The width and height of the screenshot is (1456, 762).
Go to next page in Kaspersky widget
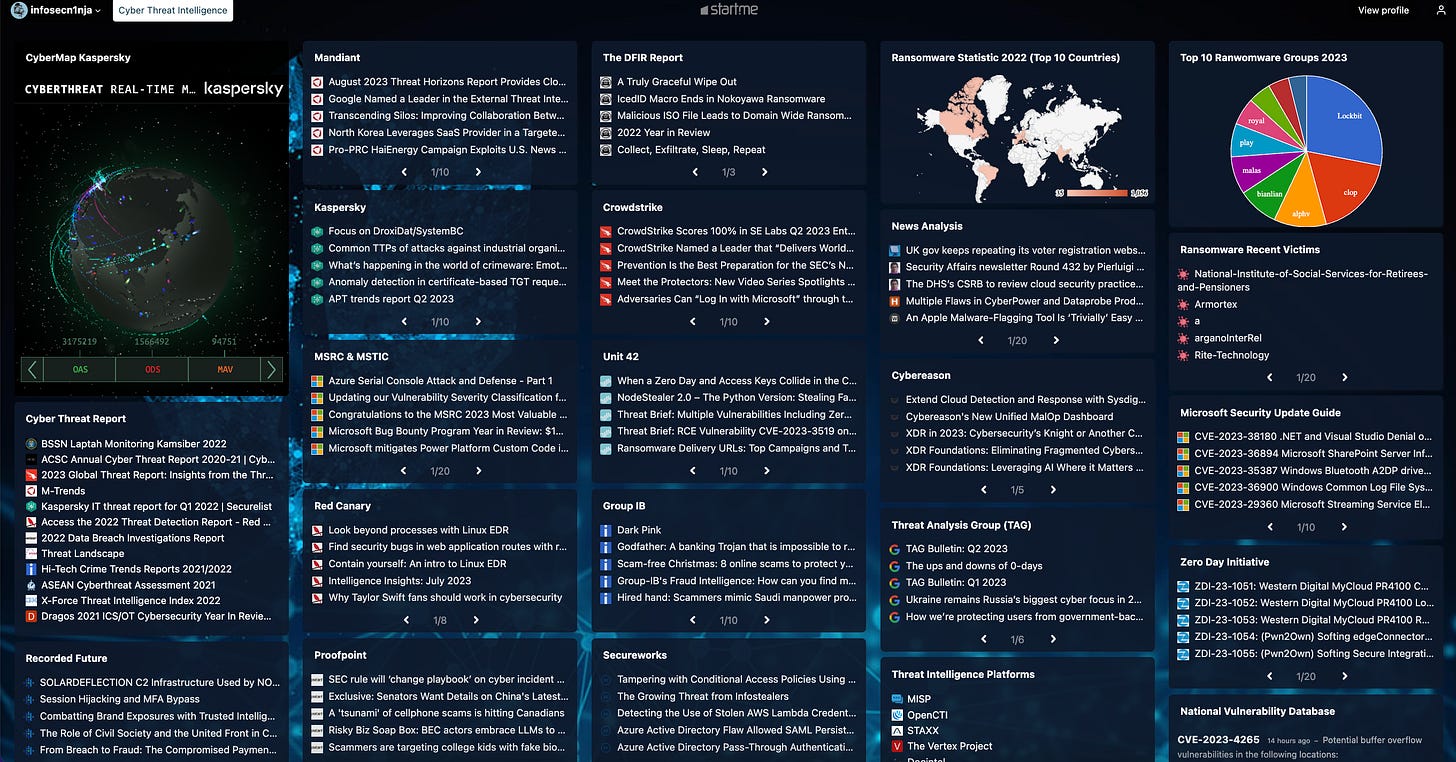point(479,322)
